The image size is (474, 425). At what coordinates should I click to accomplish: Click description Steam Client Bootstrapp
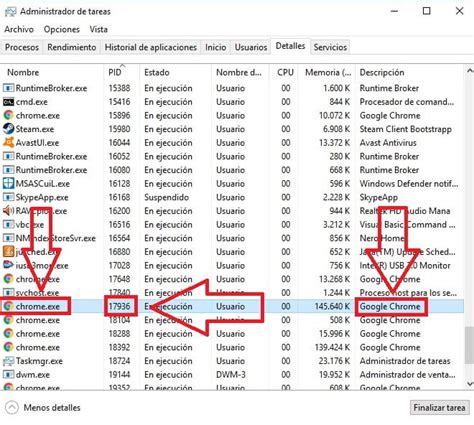405,129
